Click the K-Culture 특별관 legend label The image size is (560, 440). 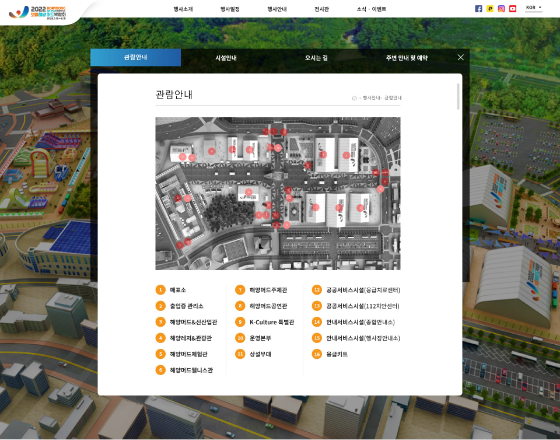[272, 322]
